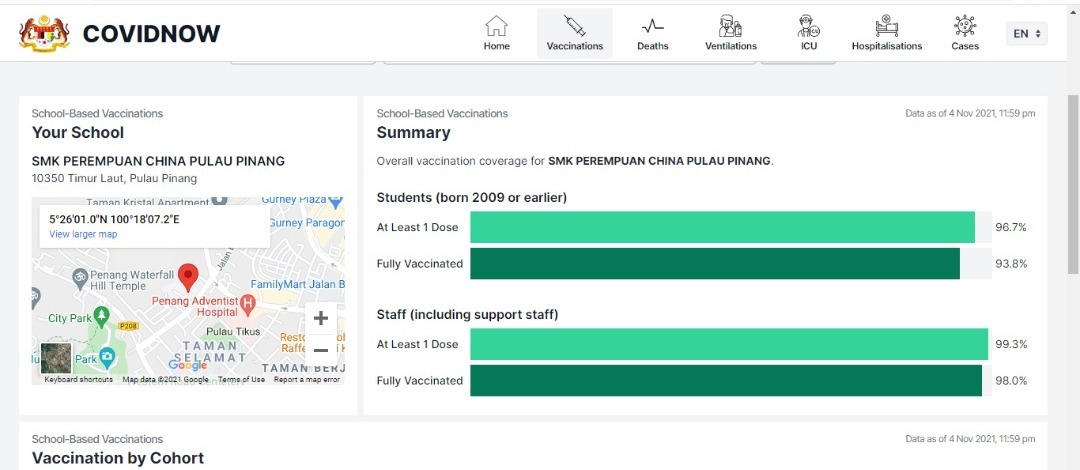The width and height of the screenshot is (1080, 470).
Task: Click Gurney Plaza label on map
Action: [293, 200]
